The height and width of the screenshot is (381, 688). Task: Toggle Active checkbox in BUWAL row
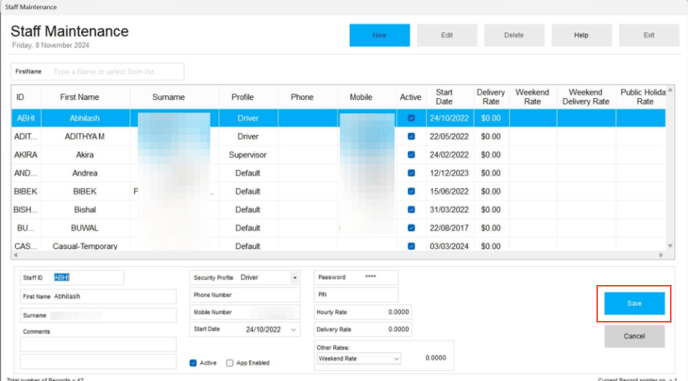[x=411, y=228]
